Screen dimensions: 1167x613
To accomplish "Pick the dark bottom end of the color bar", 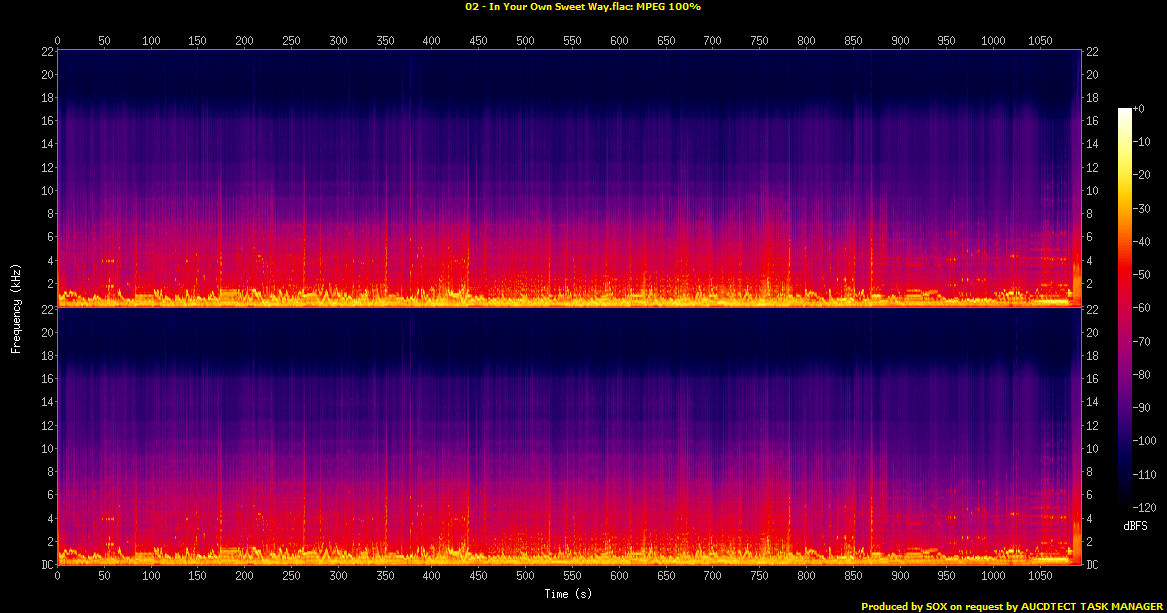I will [1125, 505].
